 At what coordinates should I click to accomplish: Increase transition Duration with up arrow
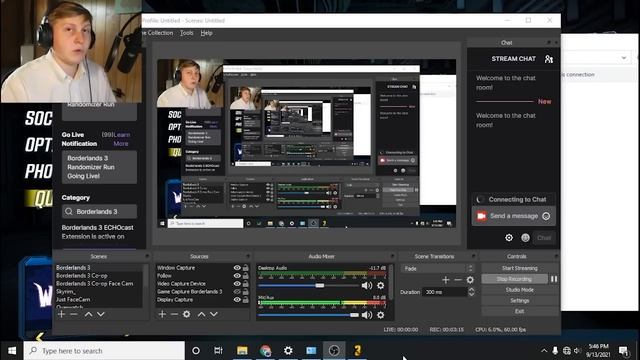(471, 289)
